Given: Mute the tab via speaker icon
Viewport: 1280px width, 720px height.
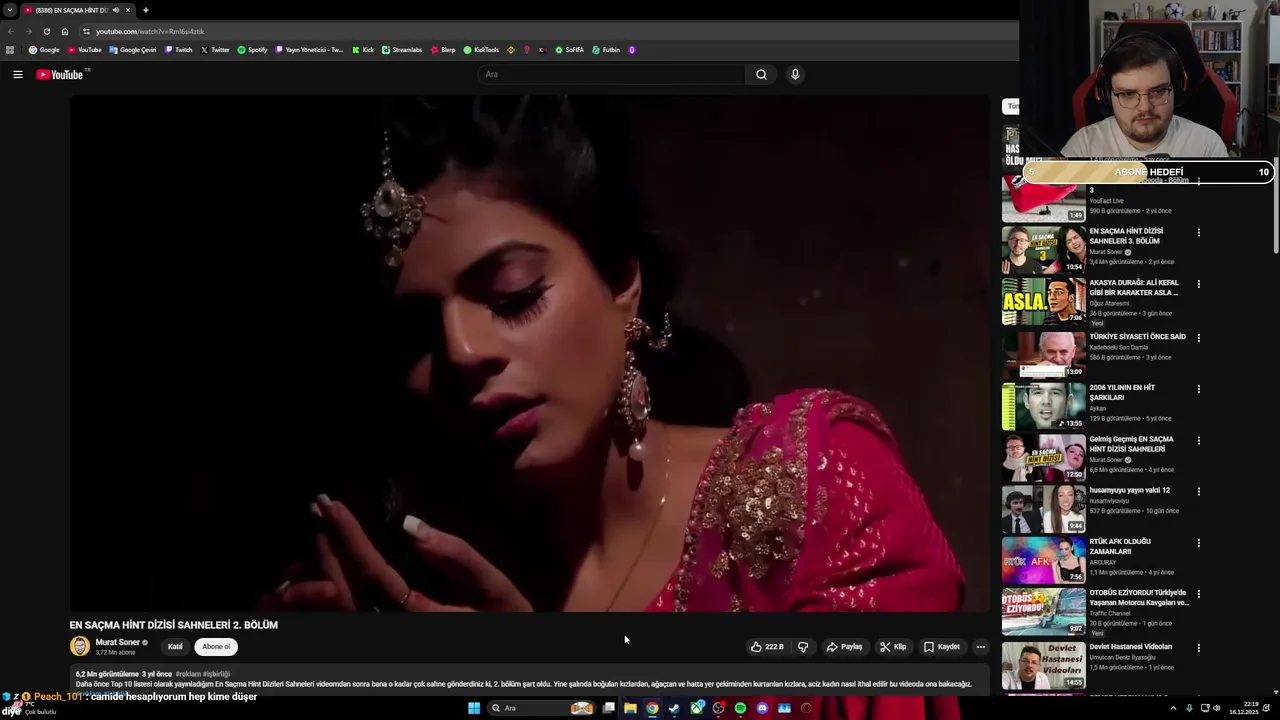Looking at the screenshot, I should pyautogui.click(x=116, y=10).
